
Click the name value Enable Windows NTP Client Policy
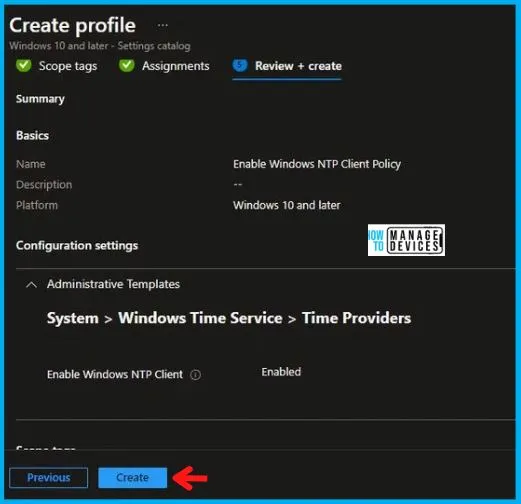click(317, 164)
